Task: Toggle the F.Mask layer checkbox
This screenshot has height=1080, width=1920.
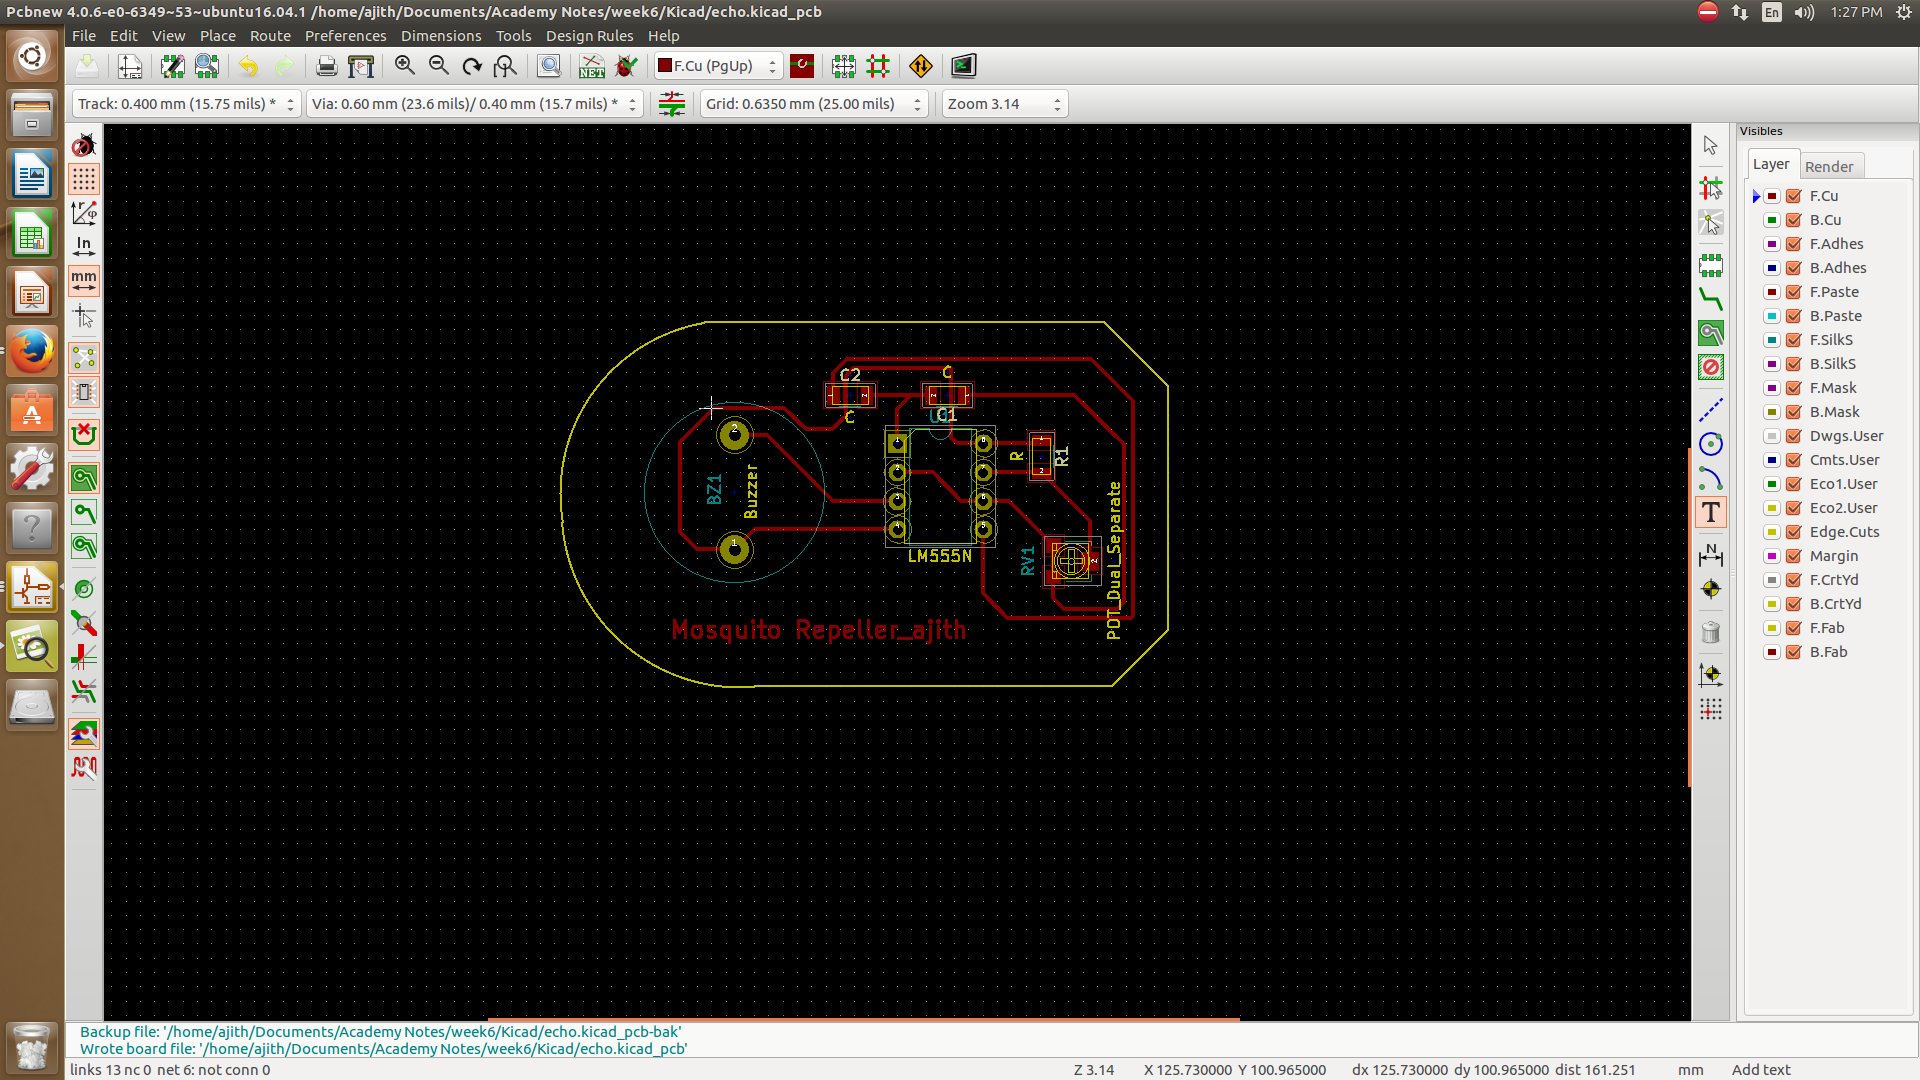Action: (1794, 388)
